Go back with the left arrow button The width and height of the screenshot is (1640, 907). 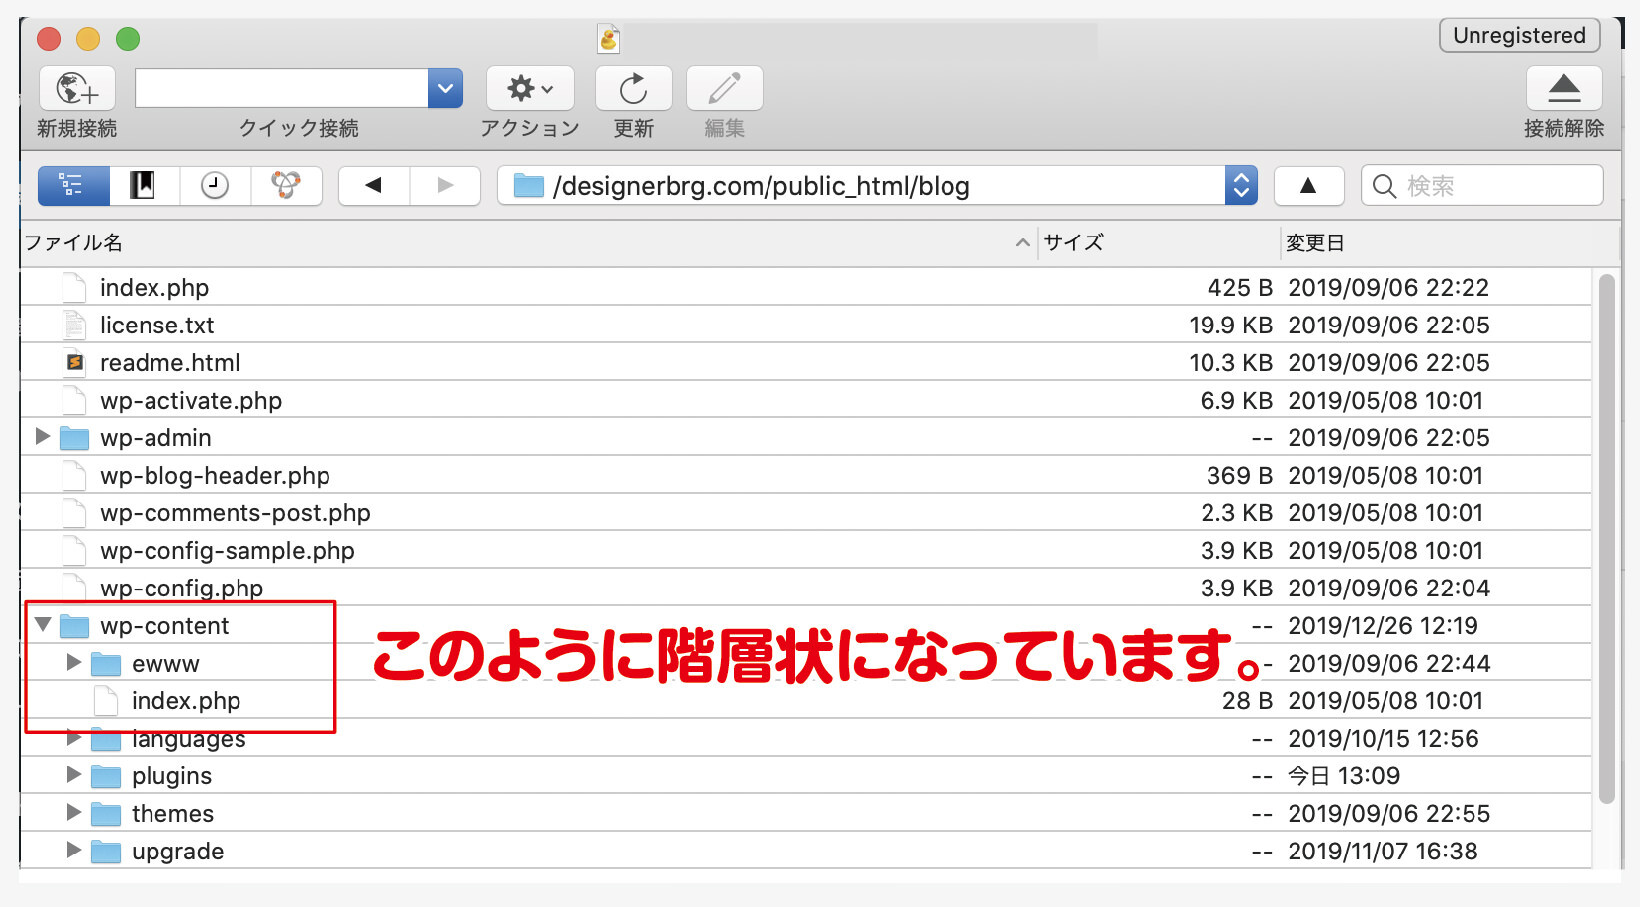click(x=374, y=186)
